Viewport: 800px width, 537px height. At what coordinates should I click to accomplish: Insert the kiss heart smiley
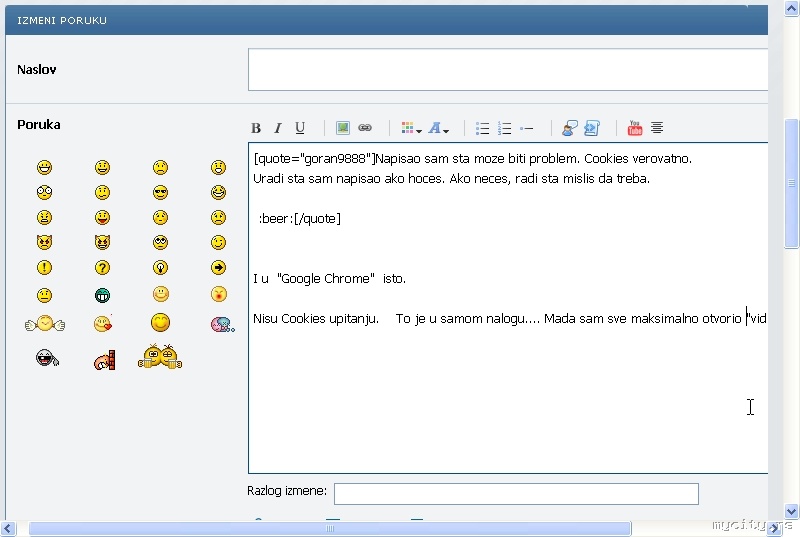pos(103,323)
